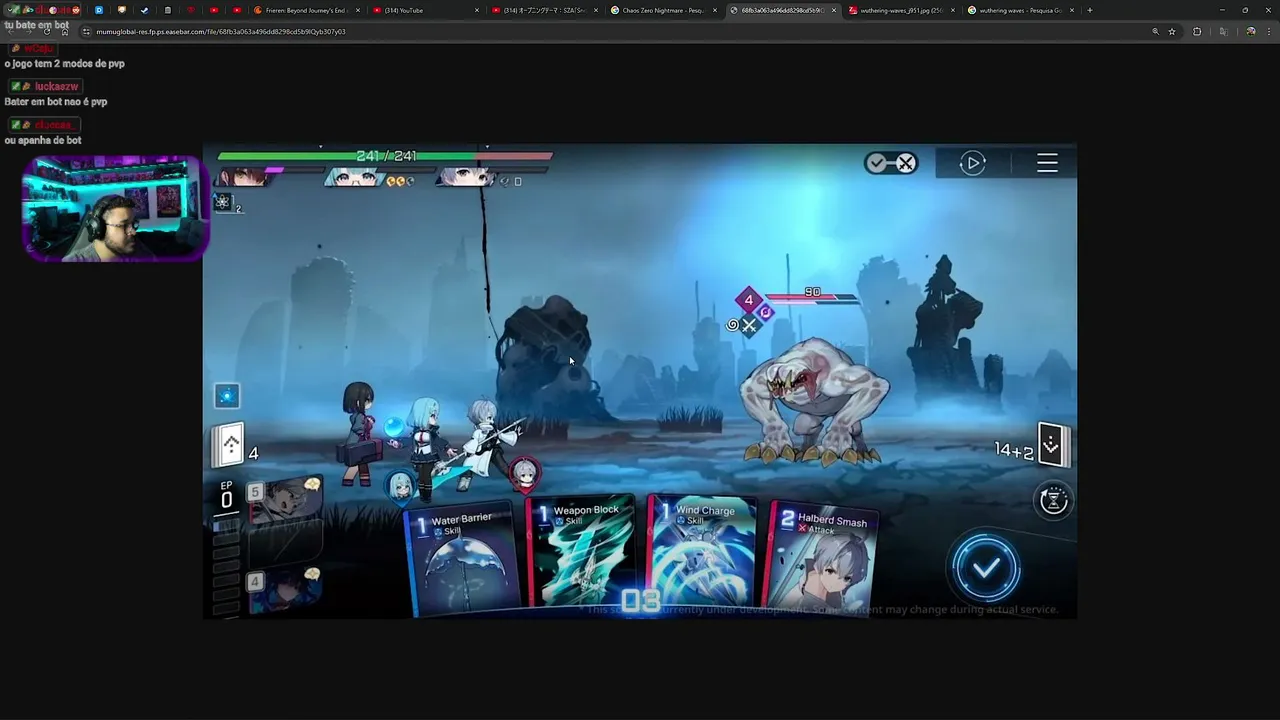Open the browser zoom magnifier icon
This screenshot has width=1280, height=720.
(1155, 31)
